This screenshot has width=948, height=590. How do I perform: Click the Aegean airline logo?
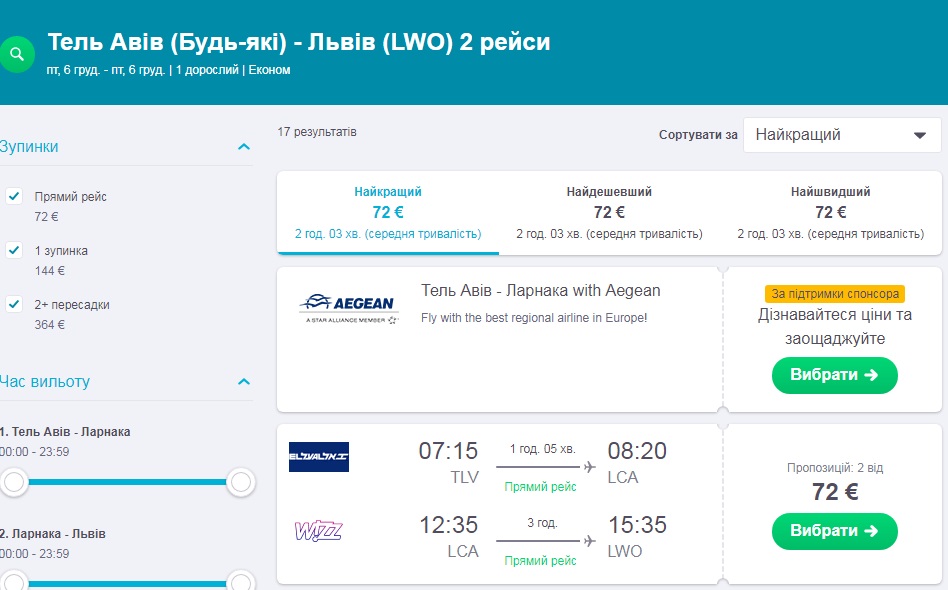[x=348, y=307]
